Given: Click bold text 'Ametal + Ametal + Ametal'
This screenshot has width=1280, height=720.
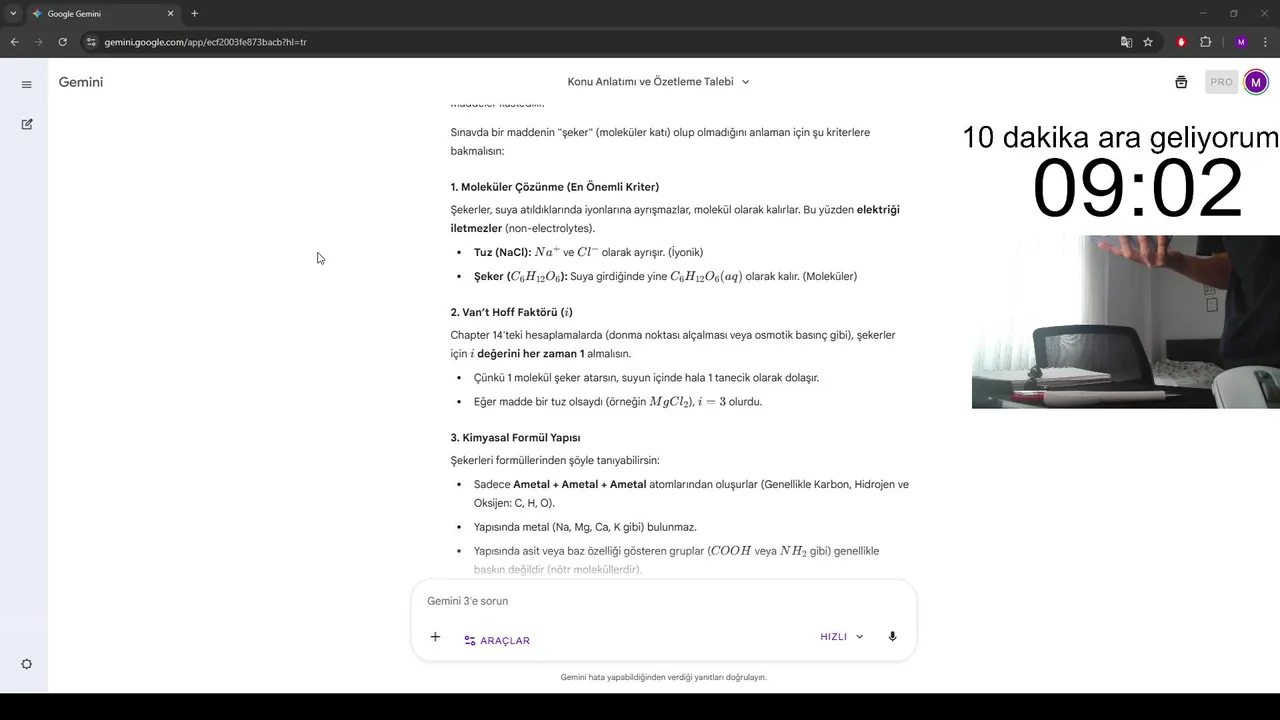Looking at the screenshot, I should pyautogui.click(x=580, y=485).
